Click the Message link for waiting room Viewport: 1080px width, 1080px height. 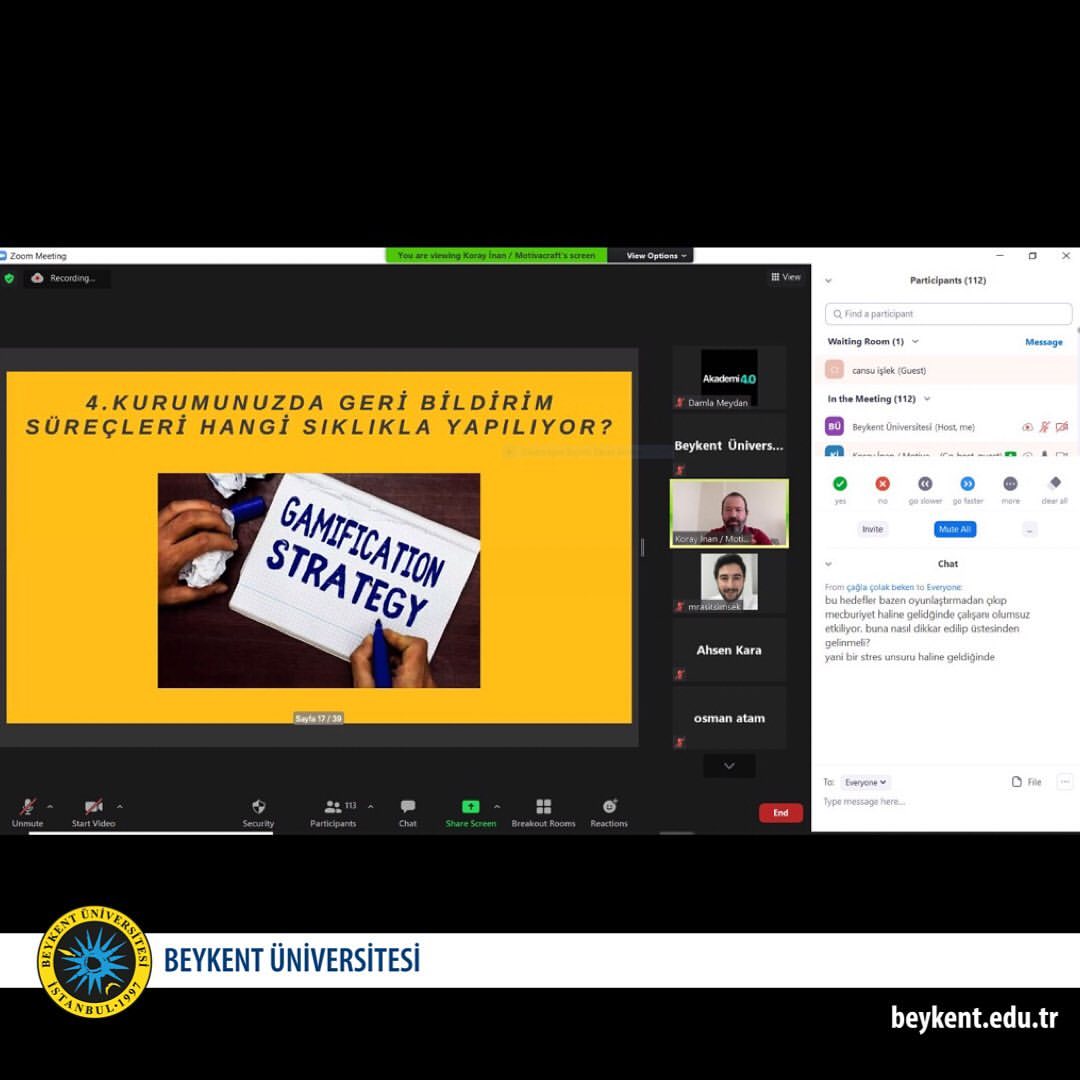coord(1043,342)
